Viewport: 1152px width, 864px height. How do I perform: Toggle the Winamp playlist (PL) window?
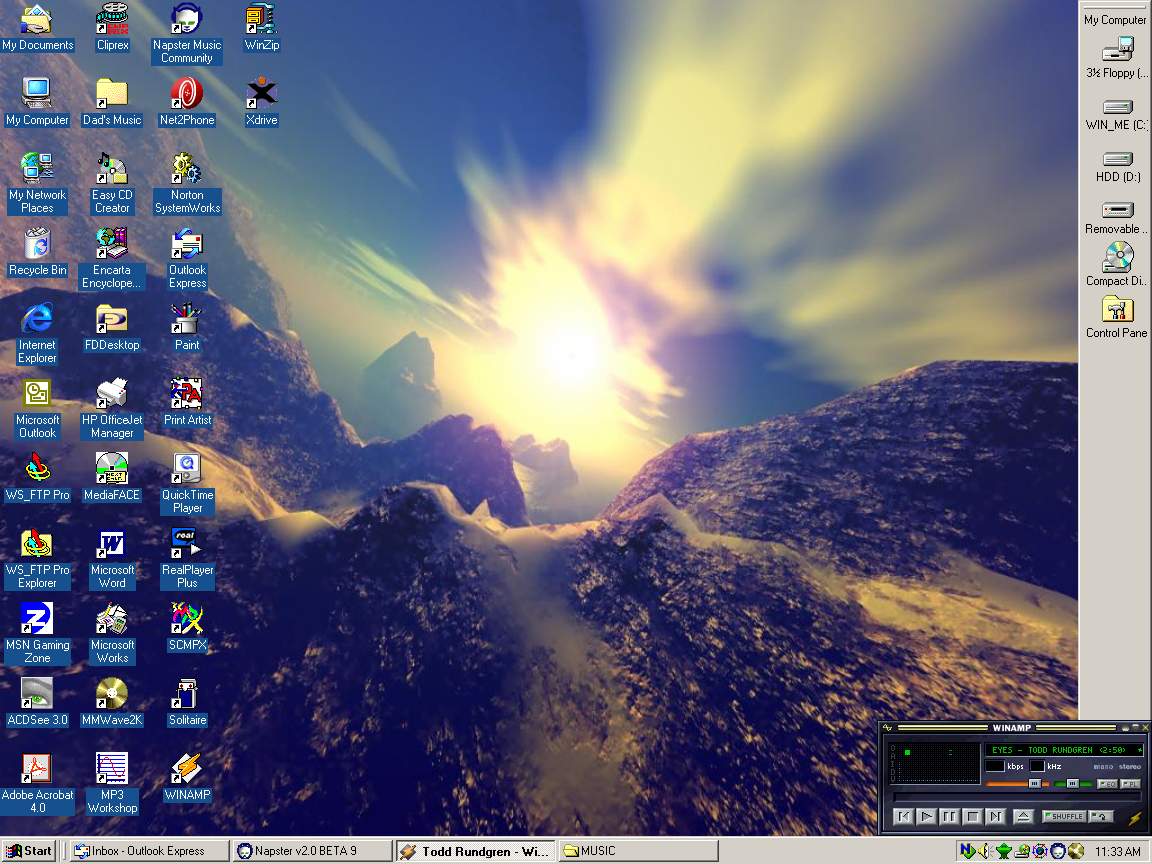1130,784
